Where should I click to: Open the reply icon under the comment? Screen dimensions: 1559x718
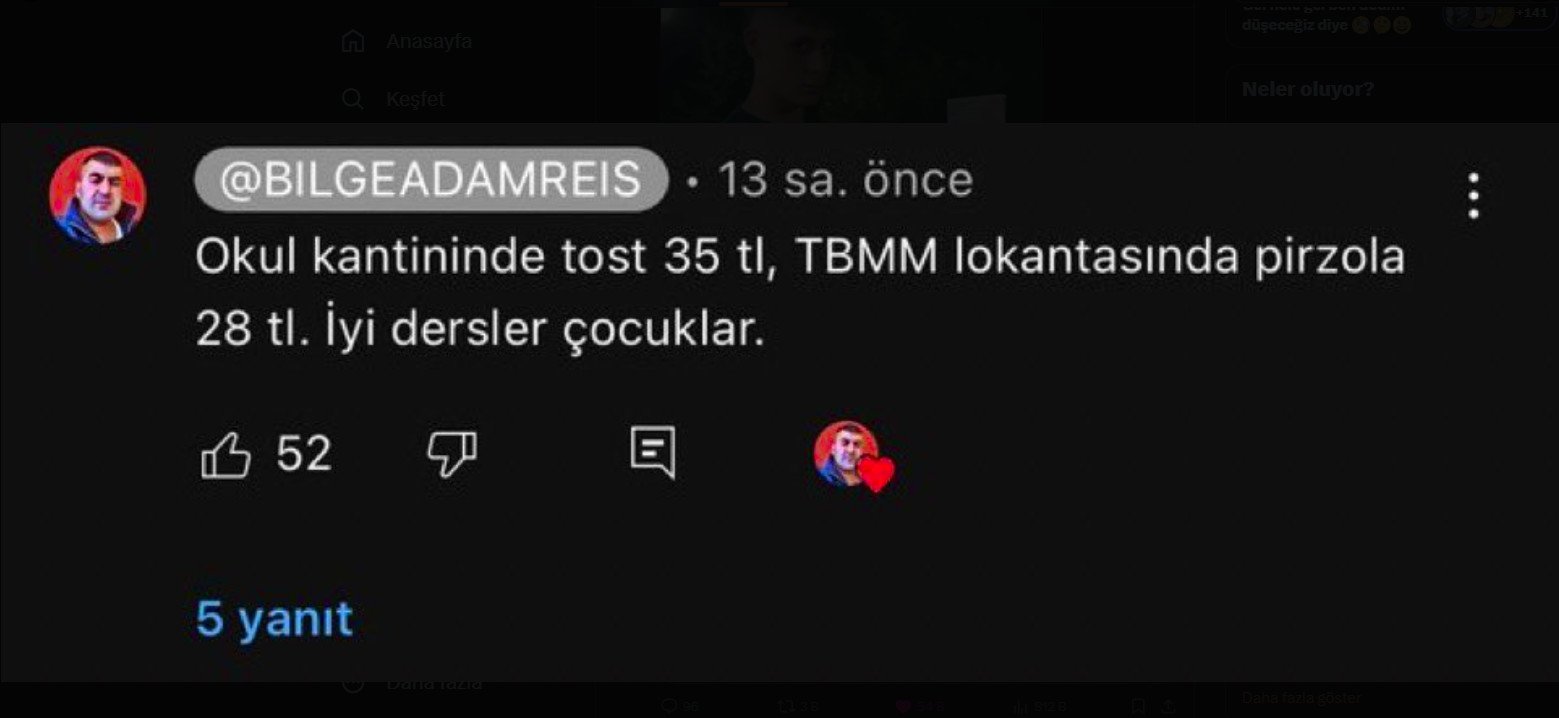[653, 453]
